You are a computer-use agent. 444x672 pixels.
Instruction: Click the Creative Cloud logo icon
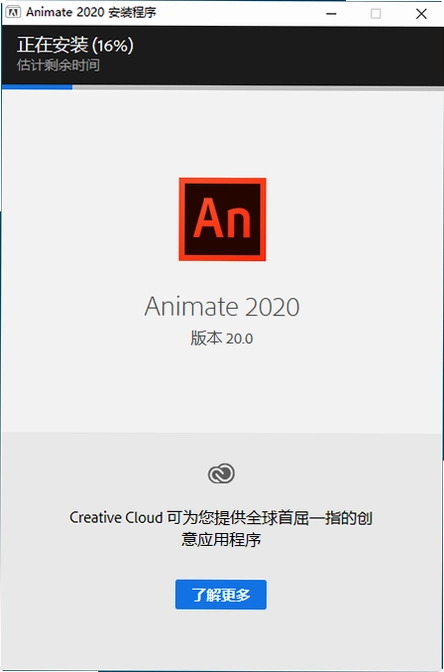point(221,474)
